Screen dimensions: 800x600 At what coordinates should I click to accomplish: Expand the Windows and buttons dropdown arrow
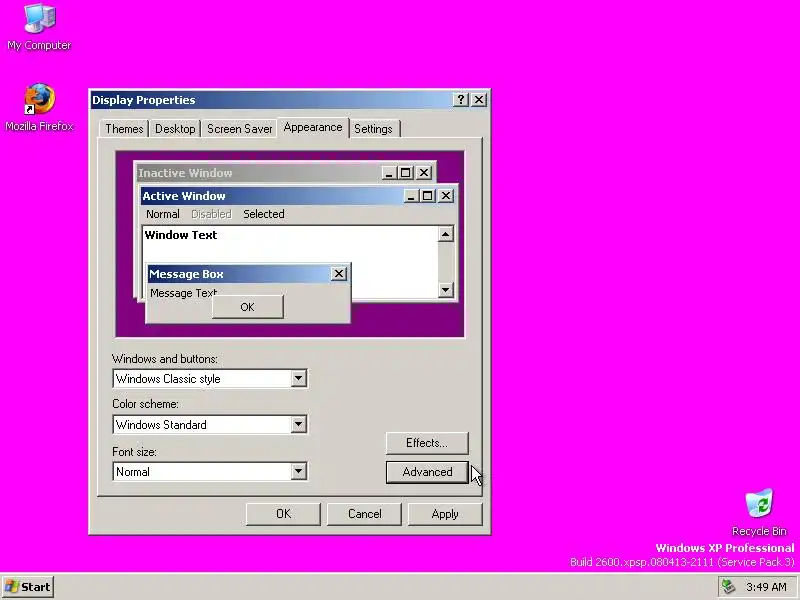298,379
